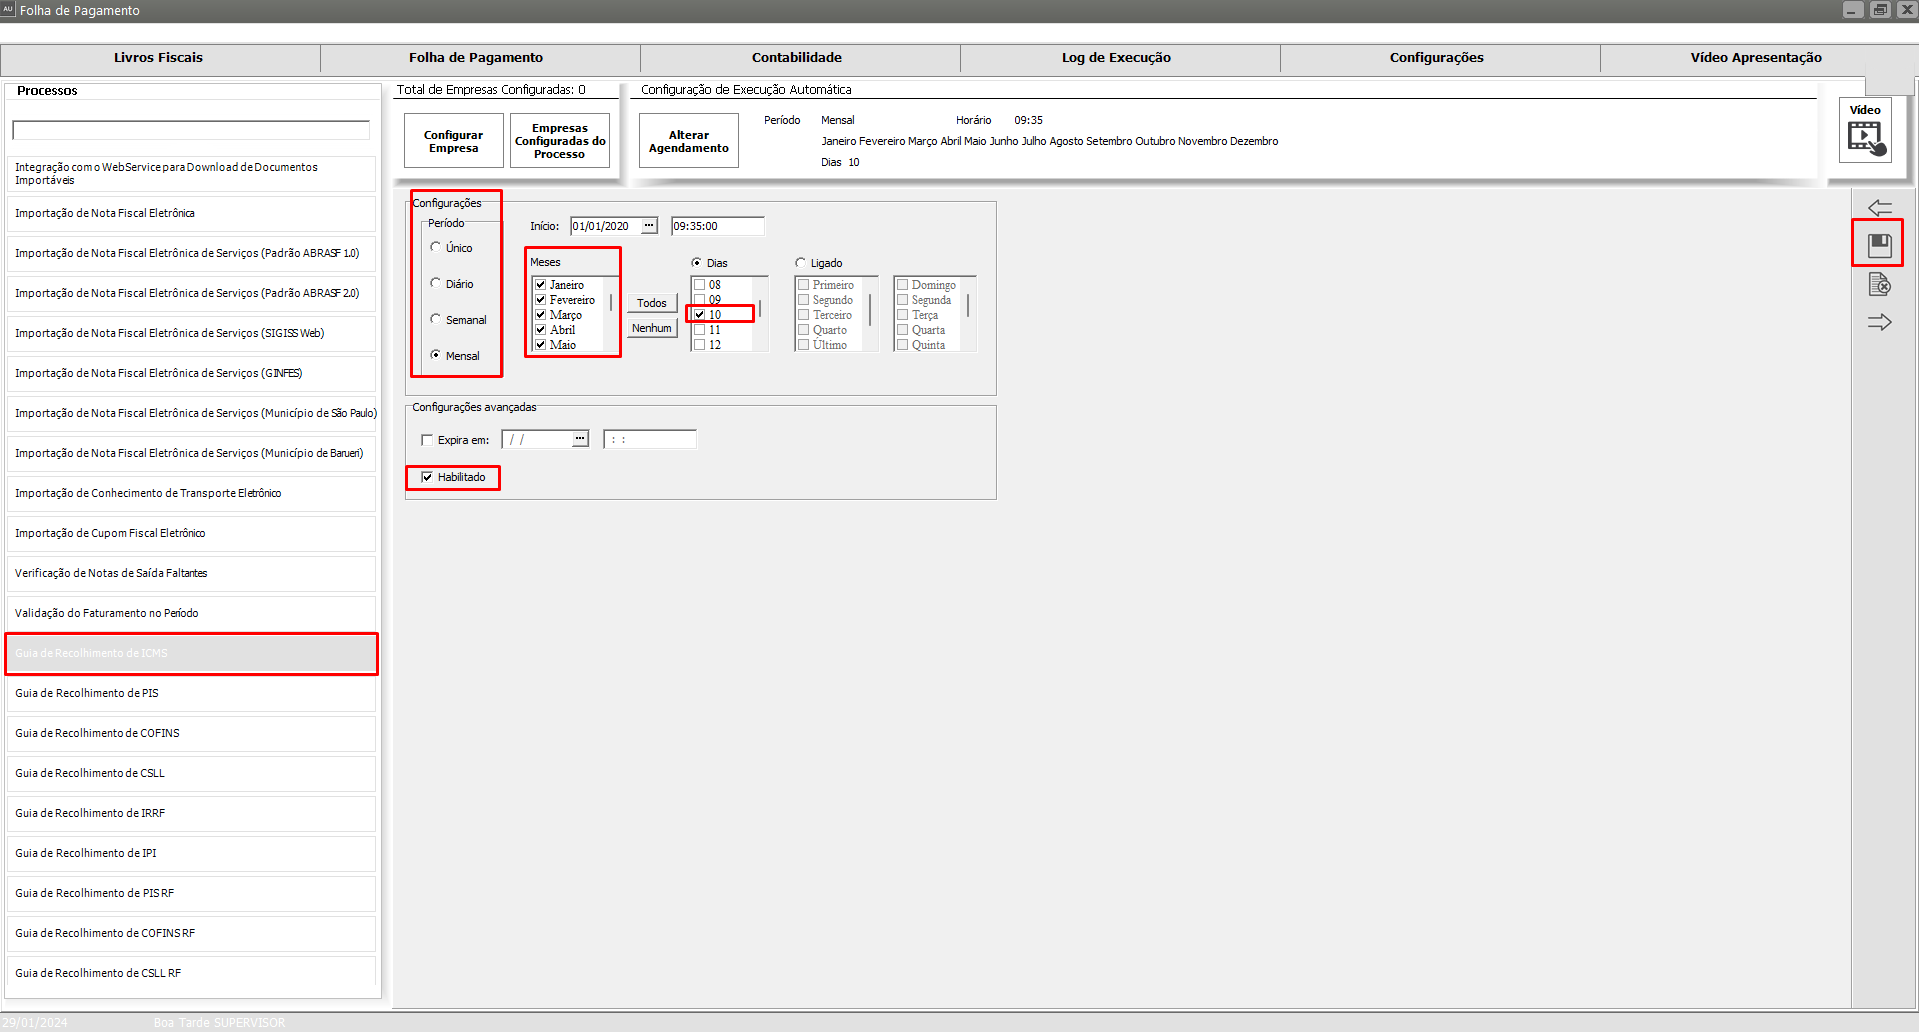Switch to the Configurações tab
This screenshot has height=1032, width=1919.
tap(1437, 58)
